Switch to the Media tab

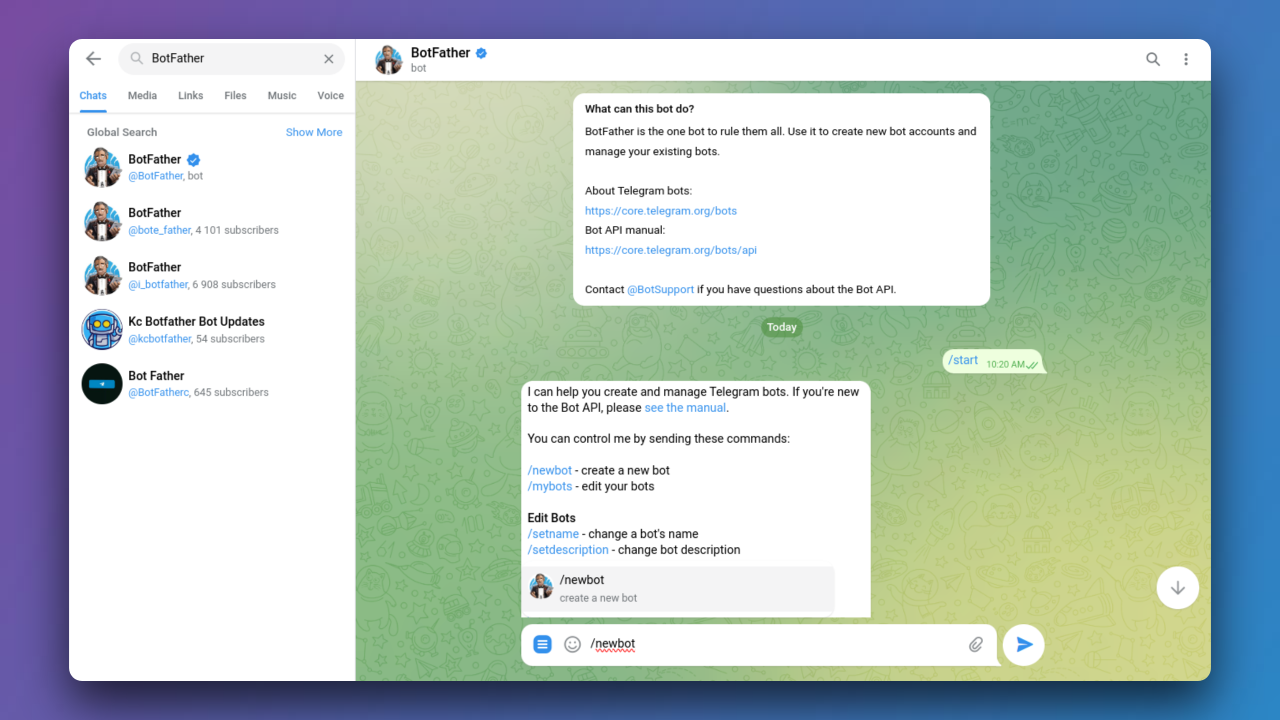point(142,96)
